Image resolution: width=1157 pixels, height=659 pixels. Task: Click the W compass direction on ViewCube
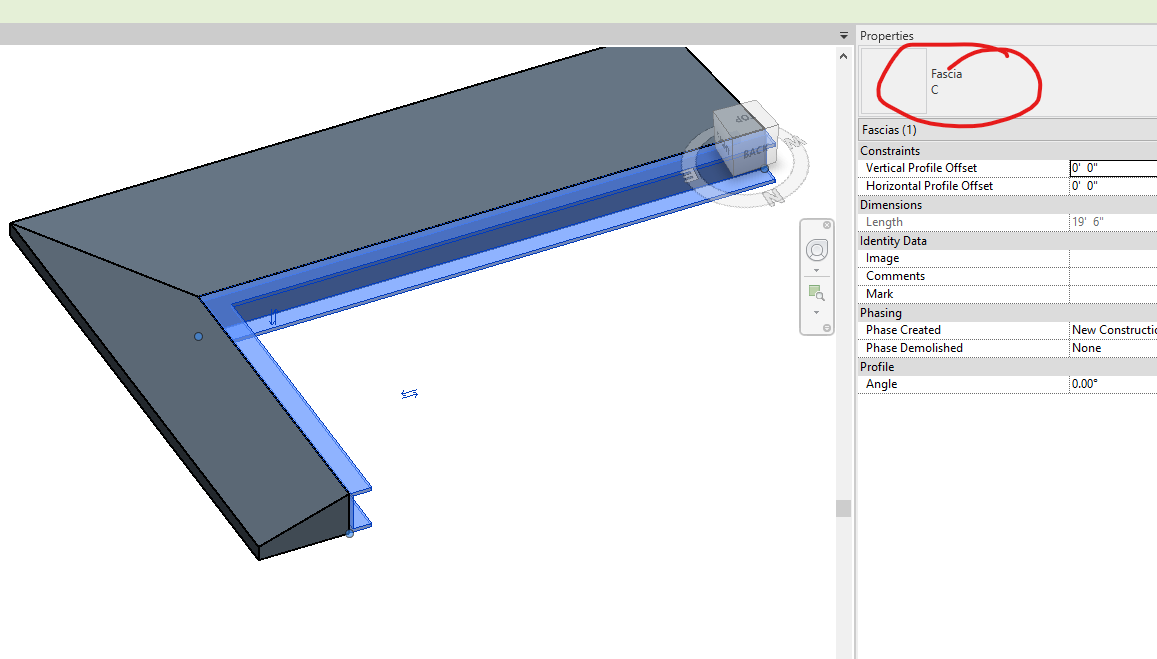point(795,142)
